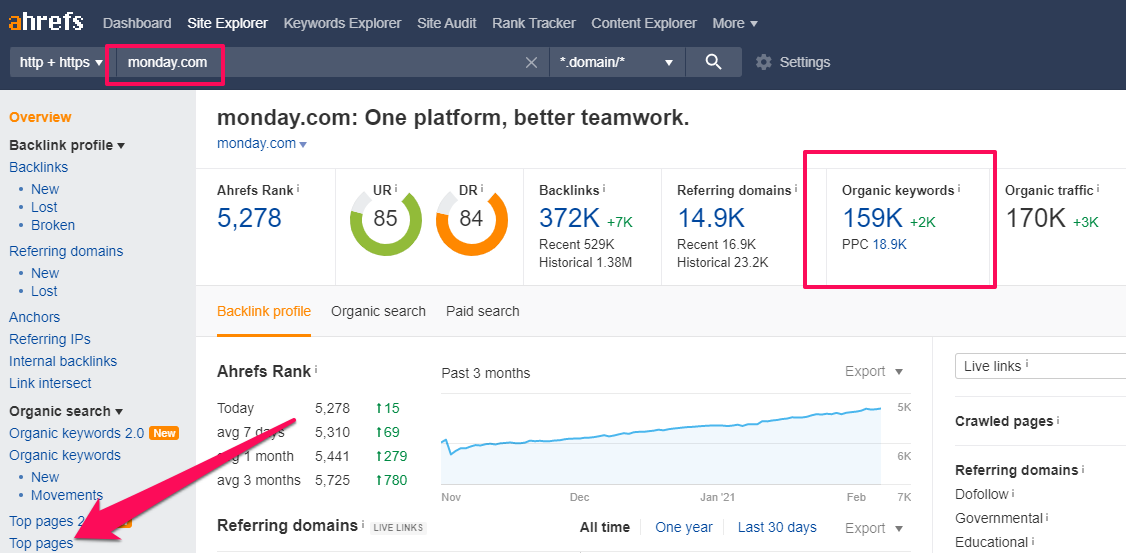
Task: Clear the URL field with X icon
Action: pyautogui.click(x=531, y=63)
